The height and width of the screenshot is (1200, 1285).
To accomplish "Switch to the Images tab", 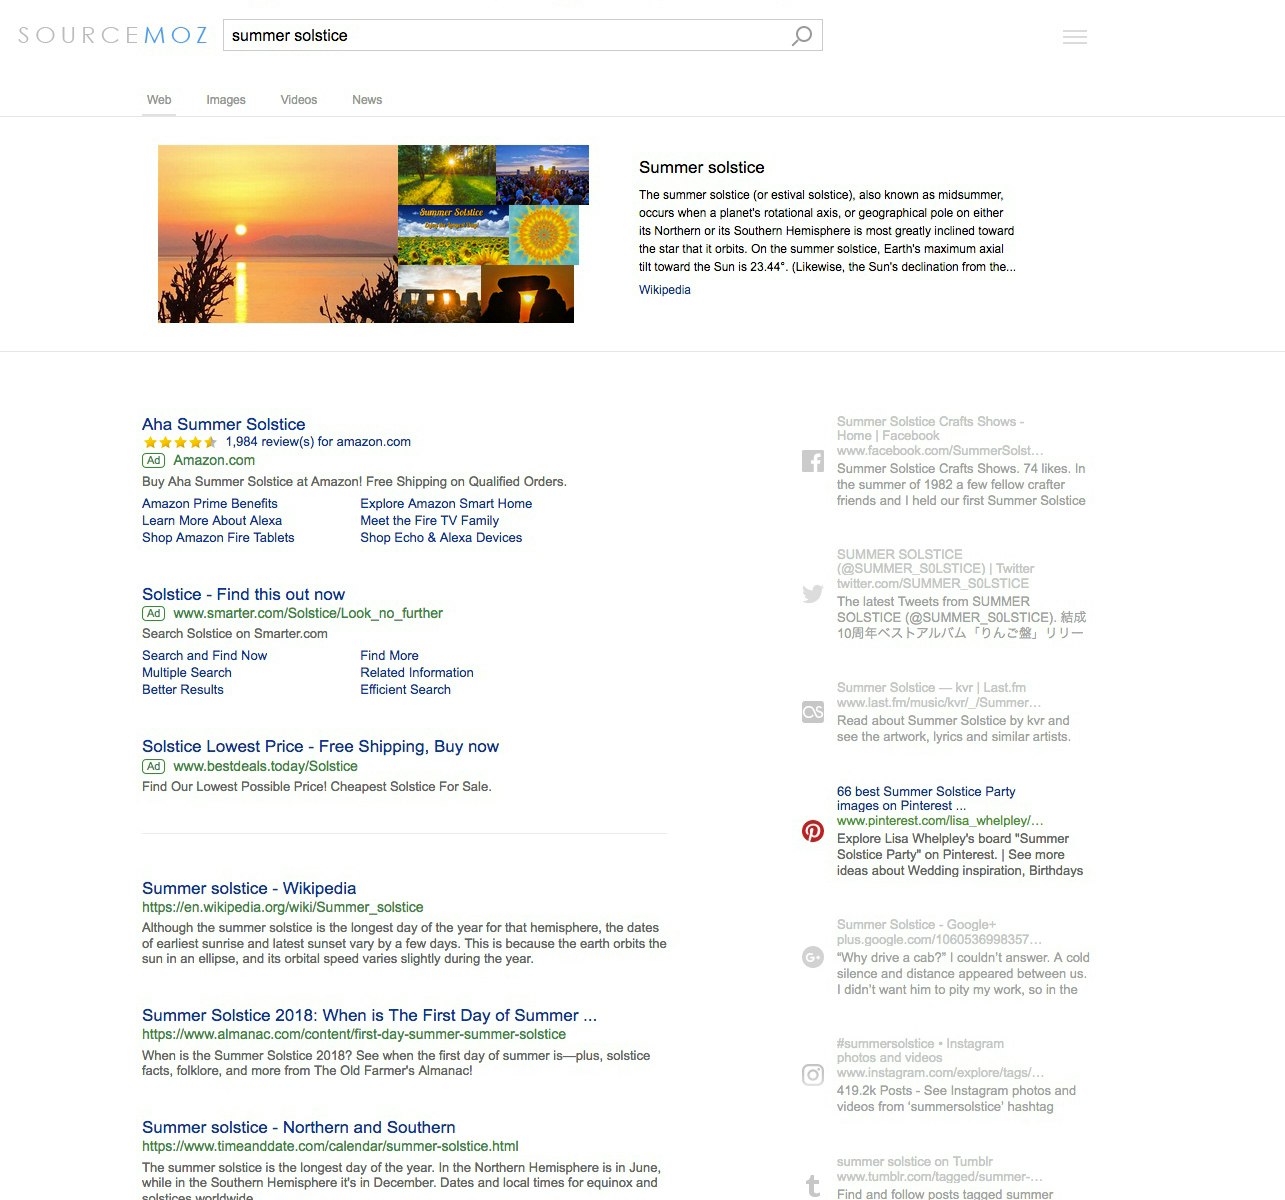I will [225, 99].
